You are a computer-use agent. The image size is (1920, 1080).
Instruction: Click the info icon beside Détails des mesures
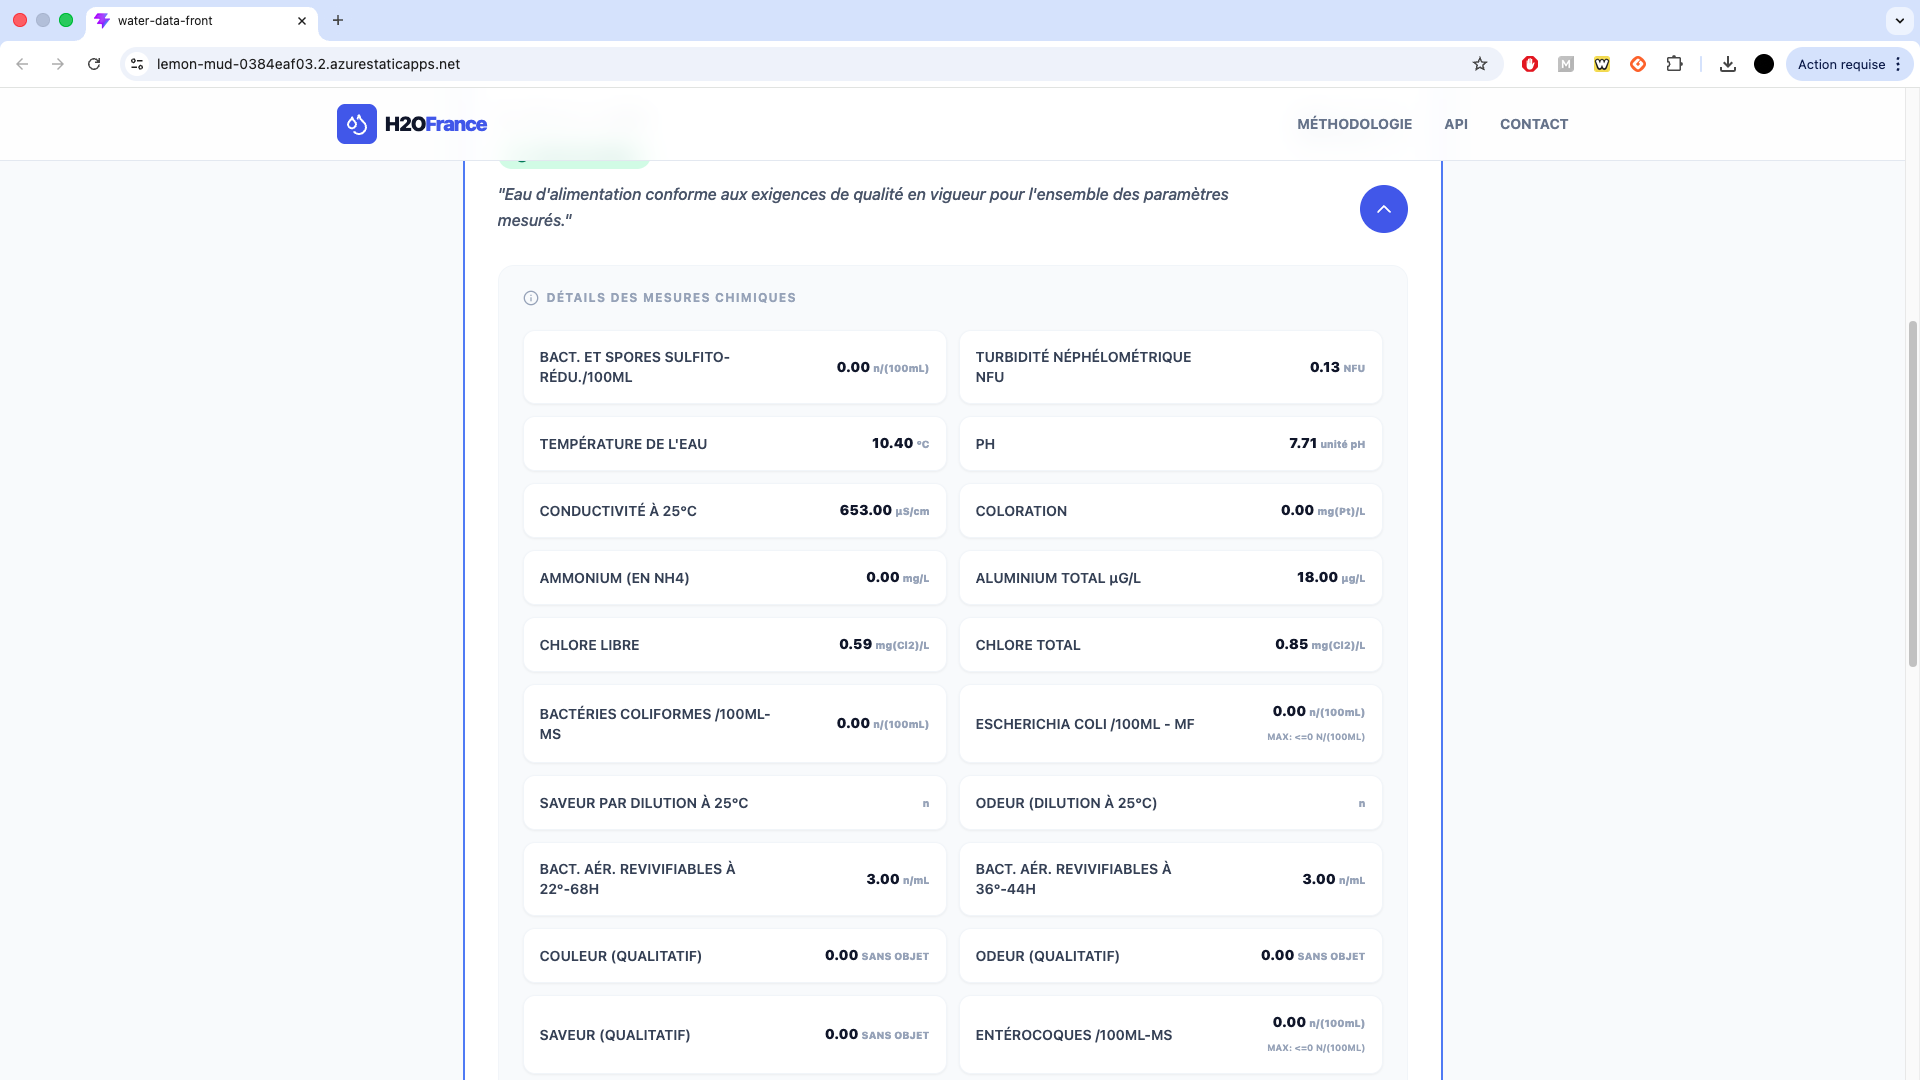[531, 298]
